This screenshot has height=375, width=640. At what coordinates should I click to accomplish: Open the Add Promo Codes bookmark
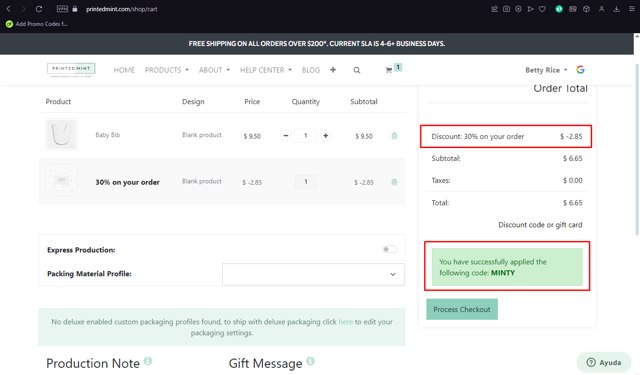[36, 24]
